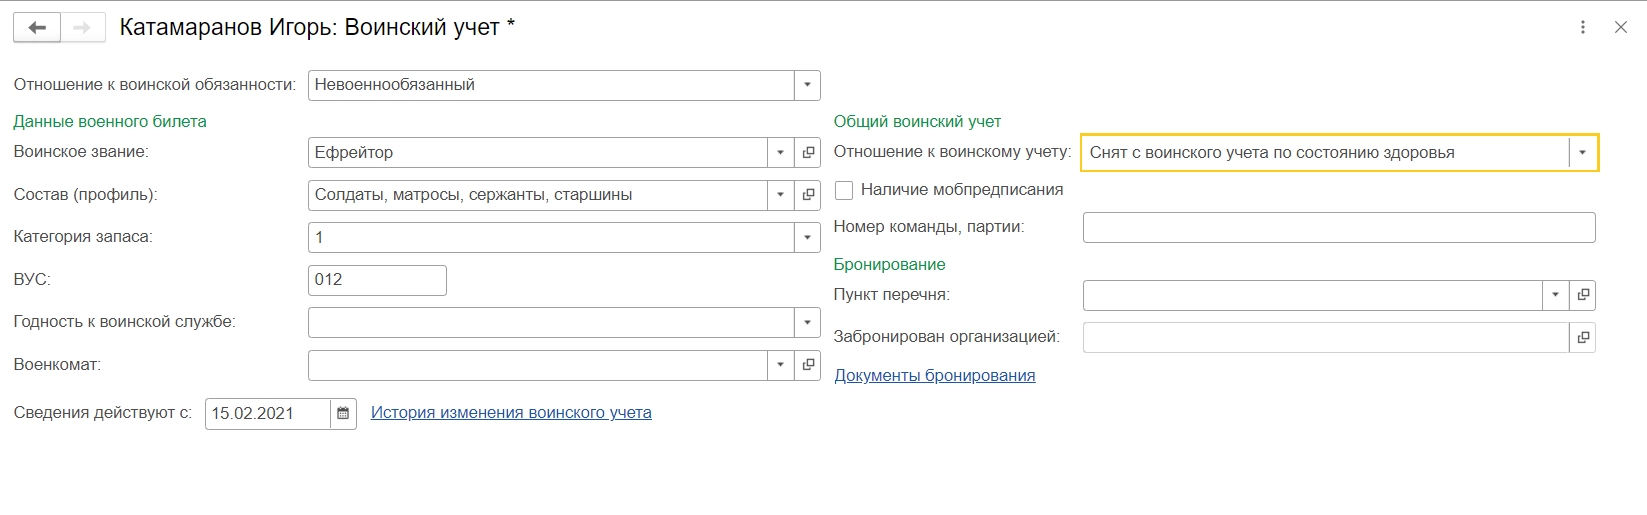Viewport: 1647px width, 515px height.
Task: Expand the Годность к воинской службе dropdown
Action: pyautogui.click(x=807, y=322)
